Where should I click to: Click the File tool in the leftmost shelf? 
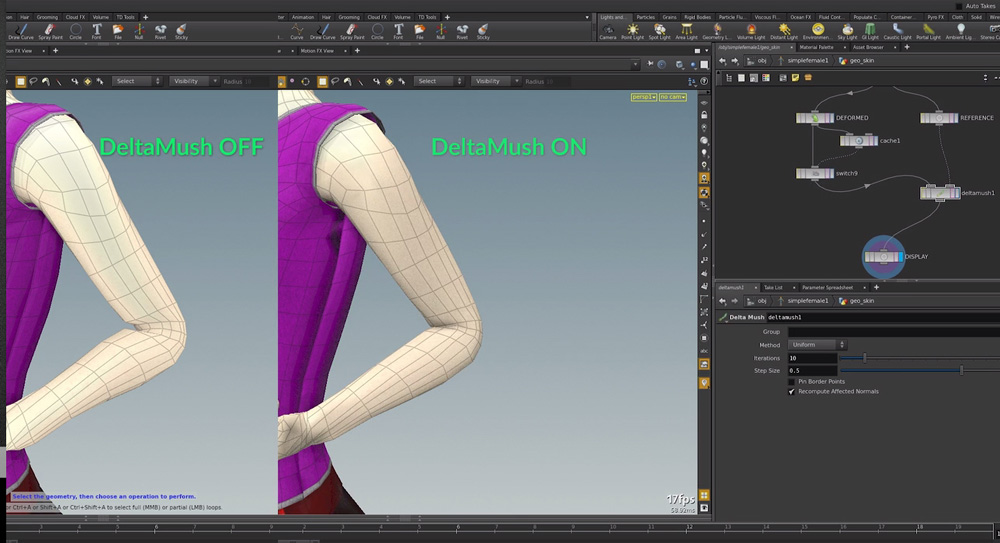coord(118,32)
